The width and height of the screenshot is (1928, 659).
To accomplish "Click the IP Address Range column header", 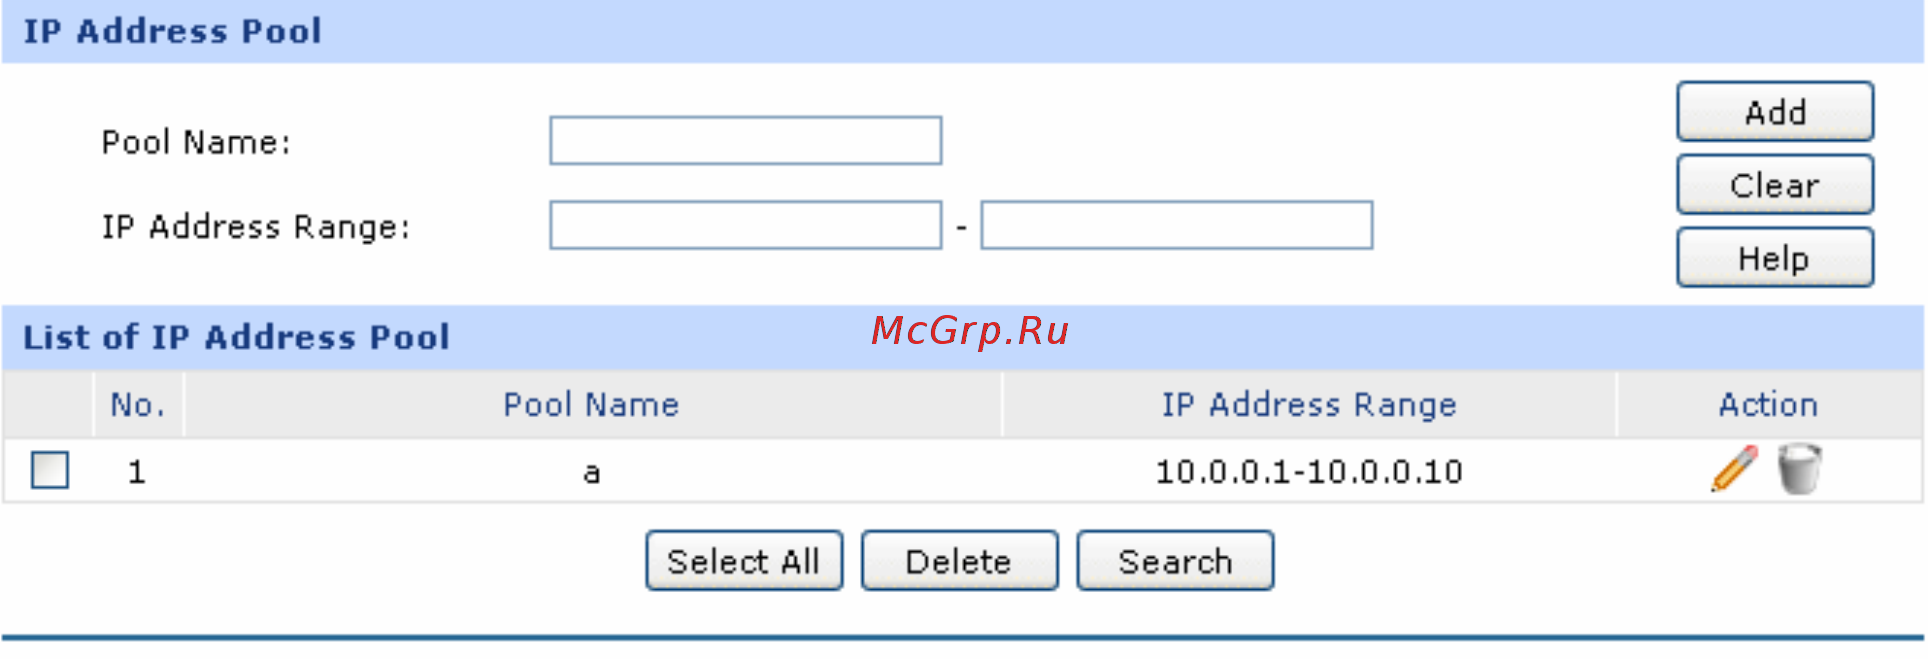I will (x=1309, y=405).
